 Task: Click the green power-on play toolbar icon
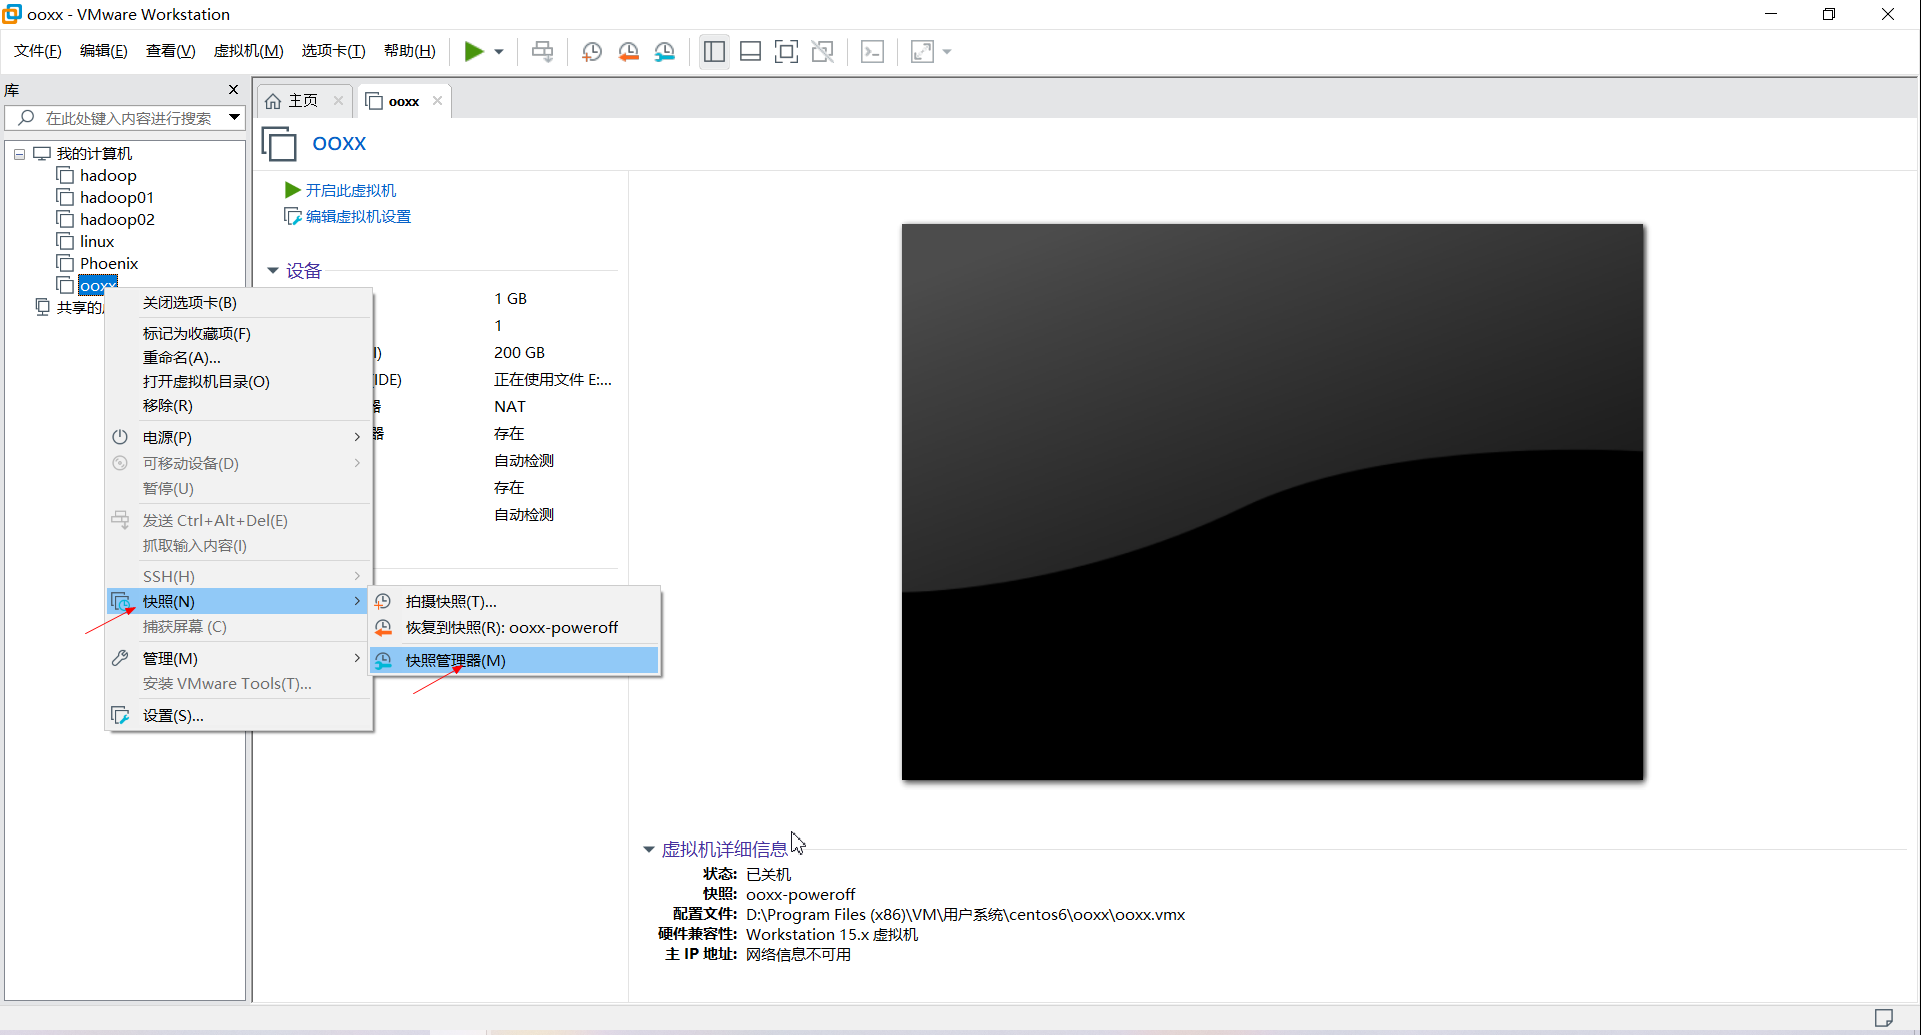point(474,51)
